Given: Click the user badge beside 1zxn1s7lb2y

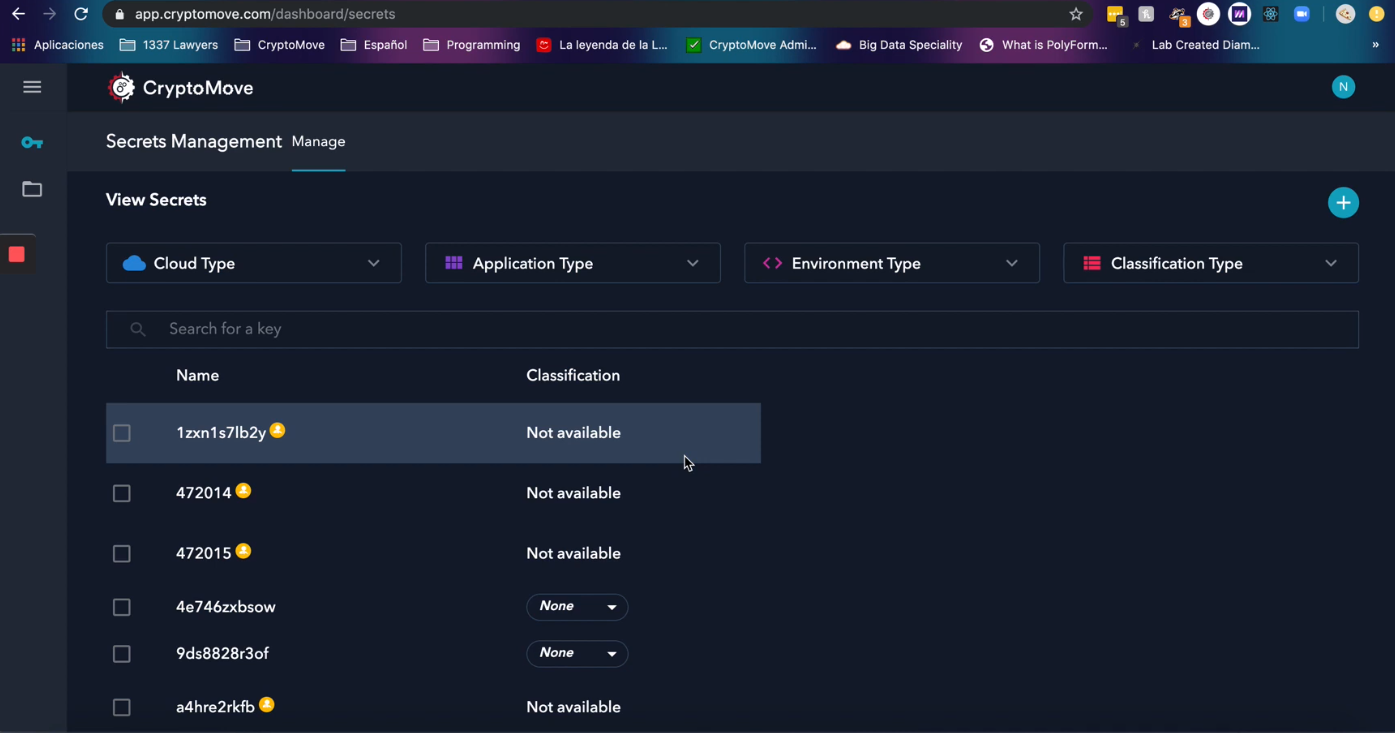Looking at the screenshot, I should pos(278,430).
